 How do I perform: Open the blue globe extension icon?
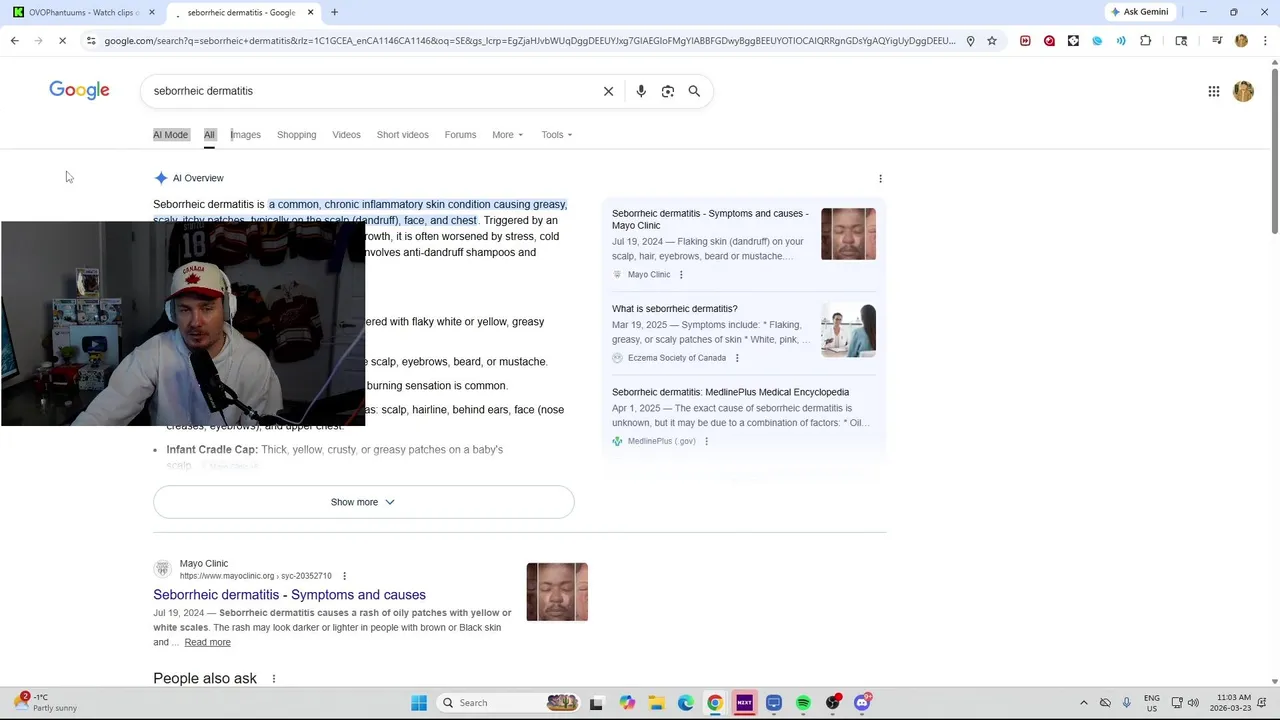[1097, 41]
